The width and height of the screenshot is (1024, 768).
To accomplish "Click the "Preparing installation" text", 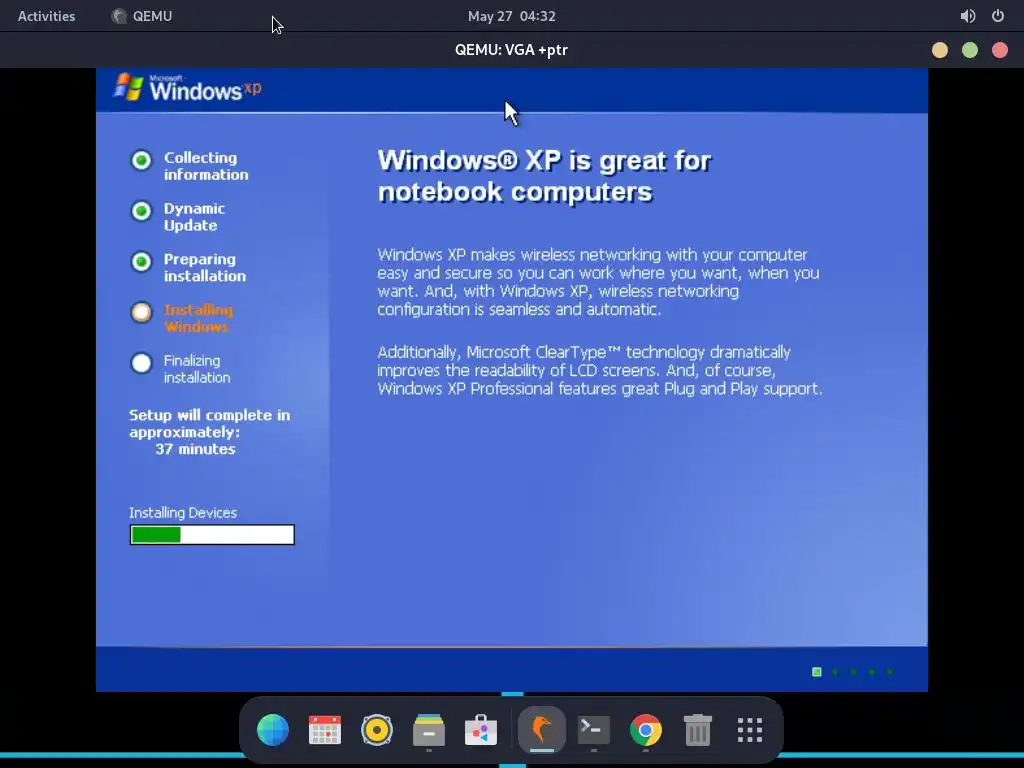I will pyautogui.click(x=204, y=267).
